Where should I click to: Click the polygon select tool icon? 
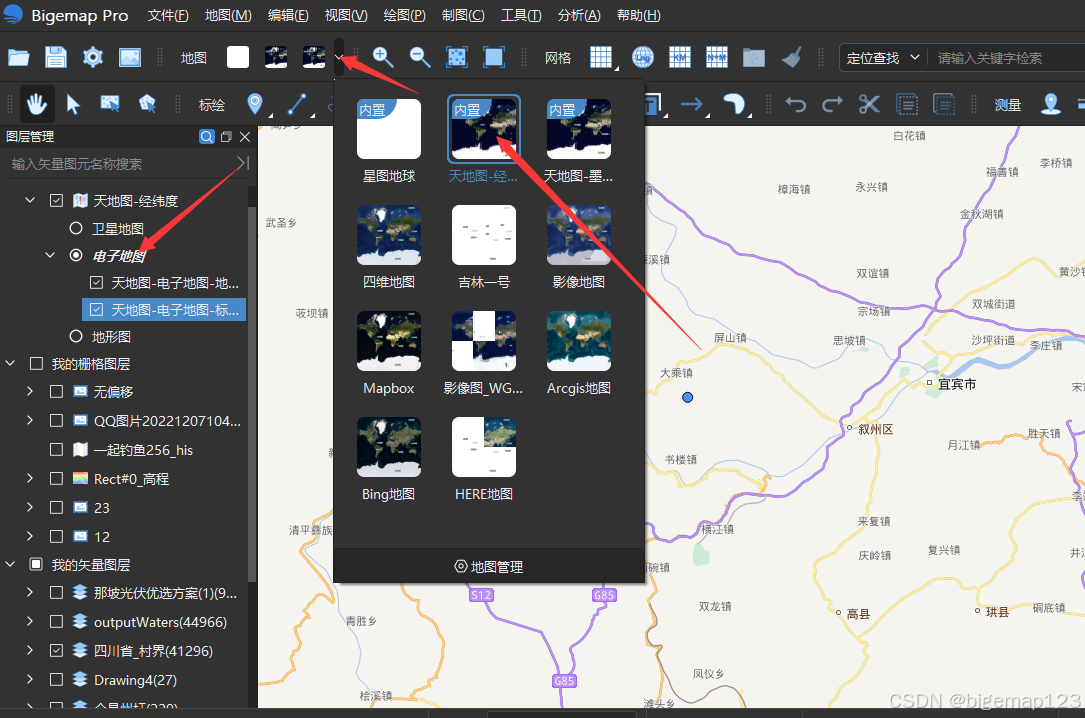[147, 104]
